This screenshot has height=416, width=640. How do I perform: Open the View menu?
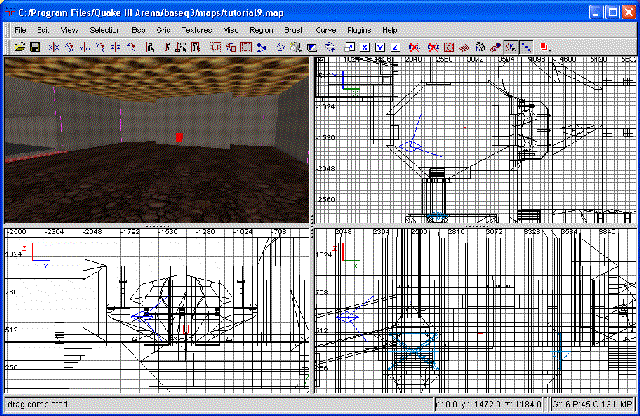pyautogui.click(x=69, y=30)
